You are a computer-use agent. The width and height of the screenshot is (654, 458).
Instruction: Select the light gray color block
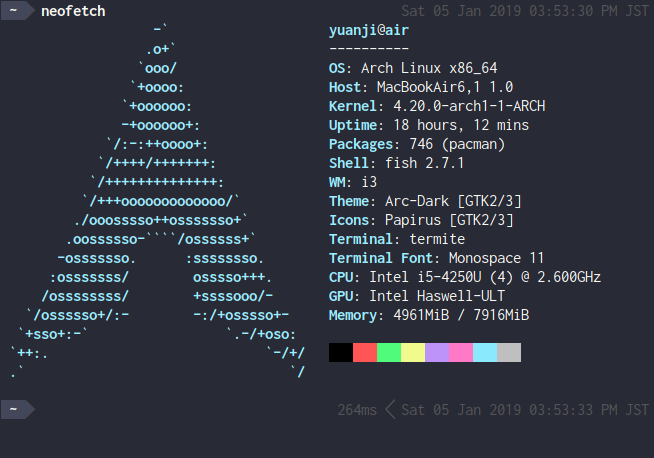(x=509, y=352)
